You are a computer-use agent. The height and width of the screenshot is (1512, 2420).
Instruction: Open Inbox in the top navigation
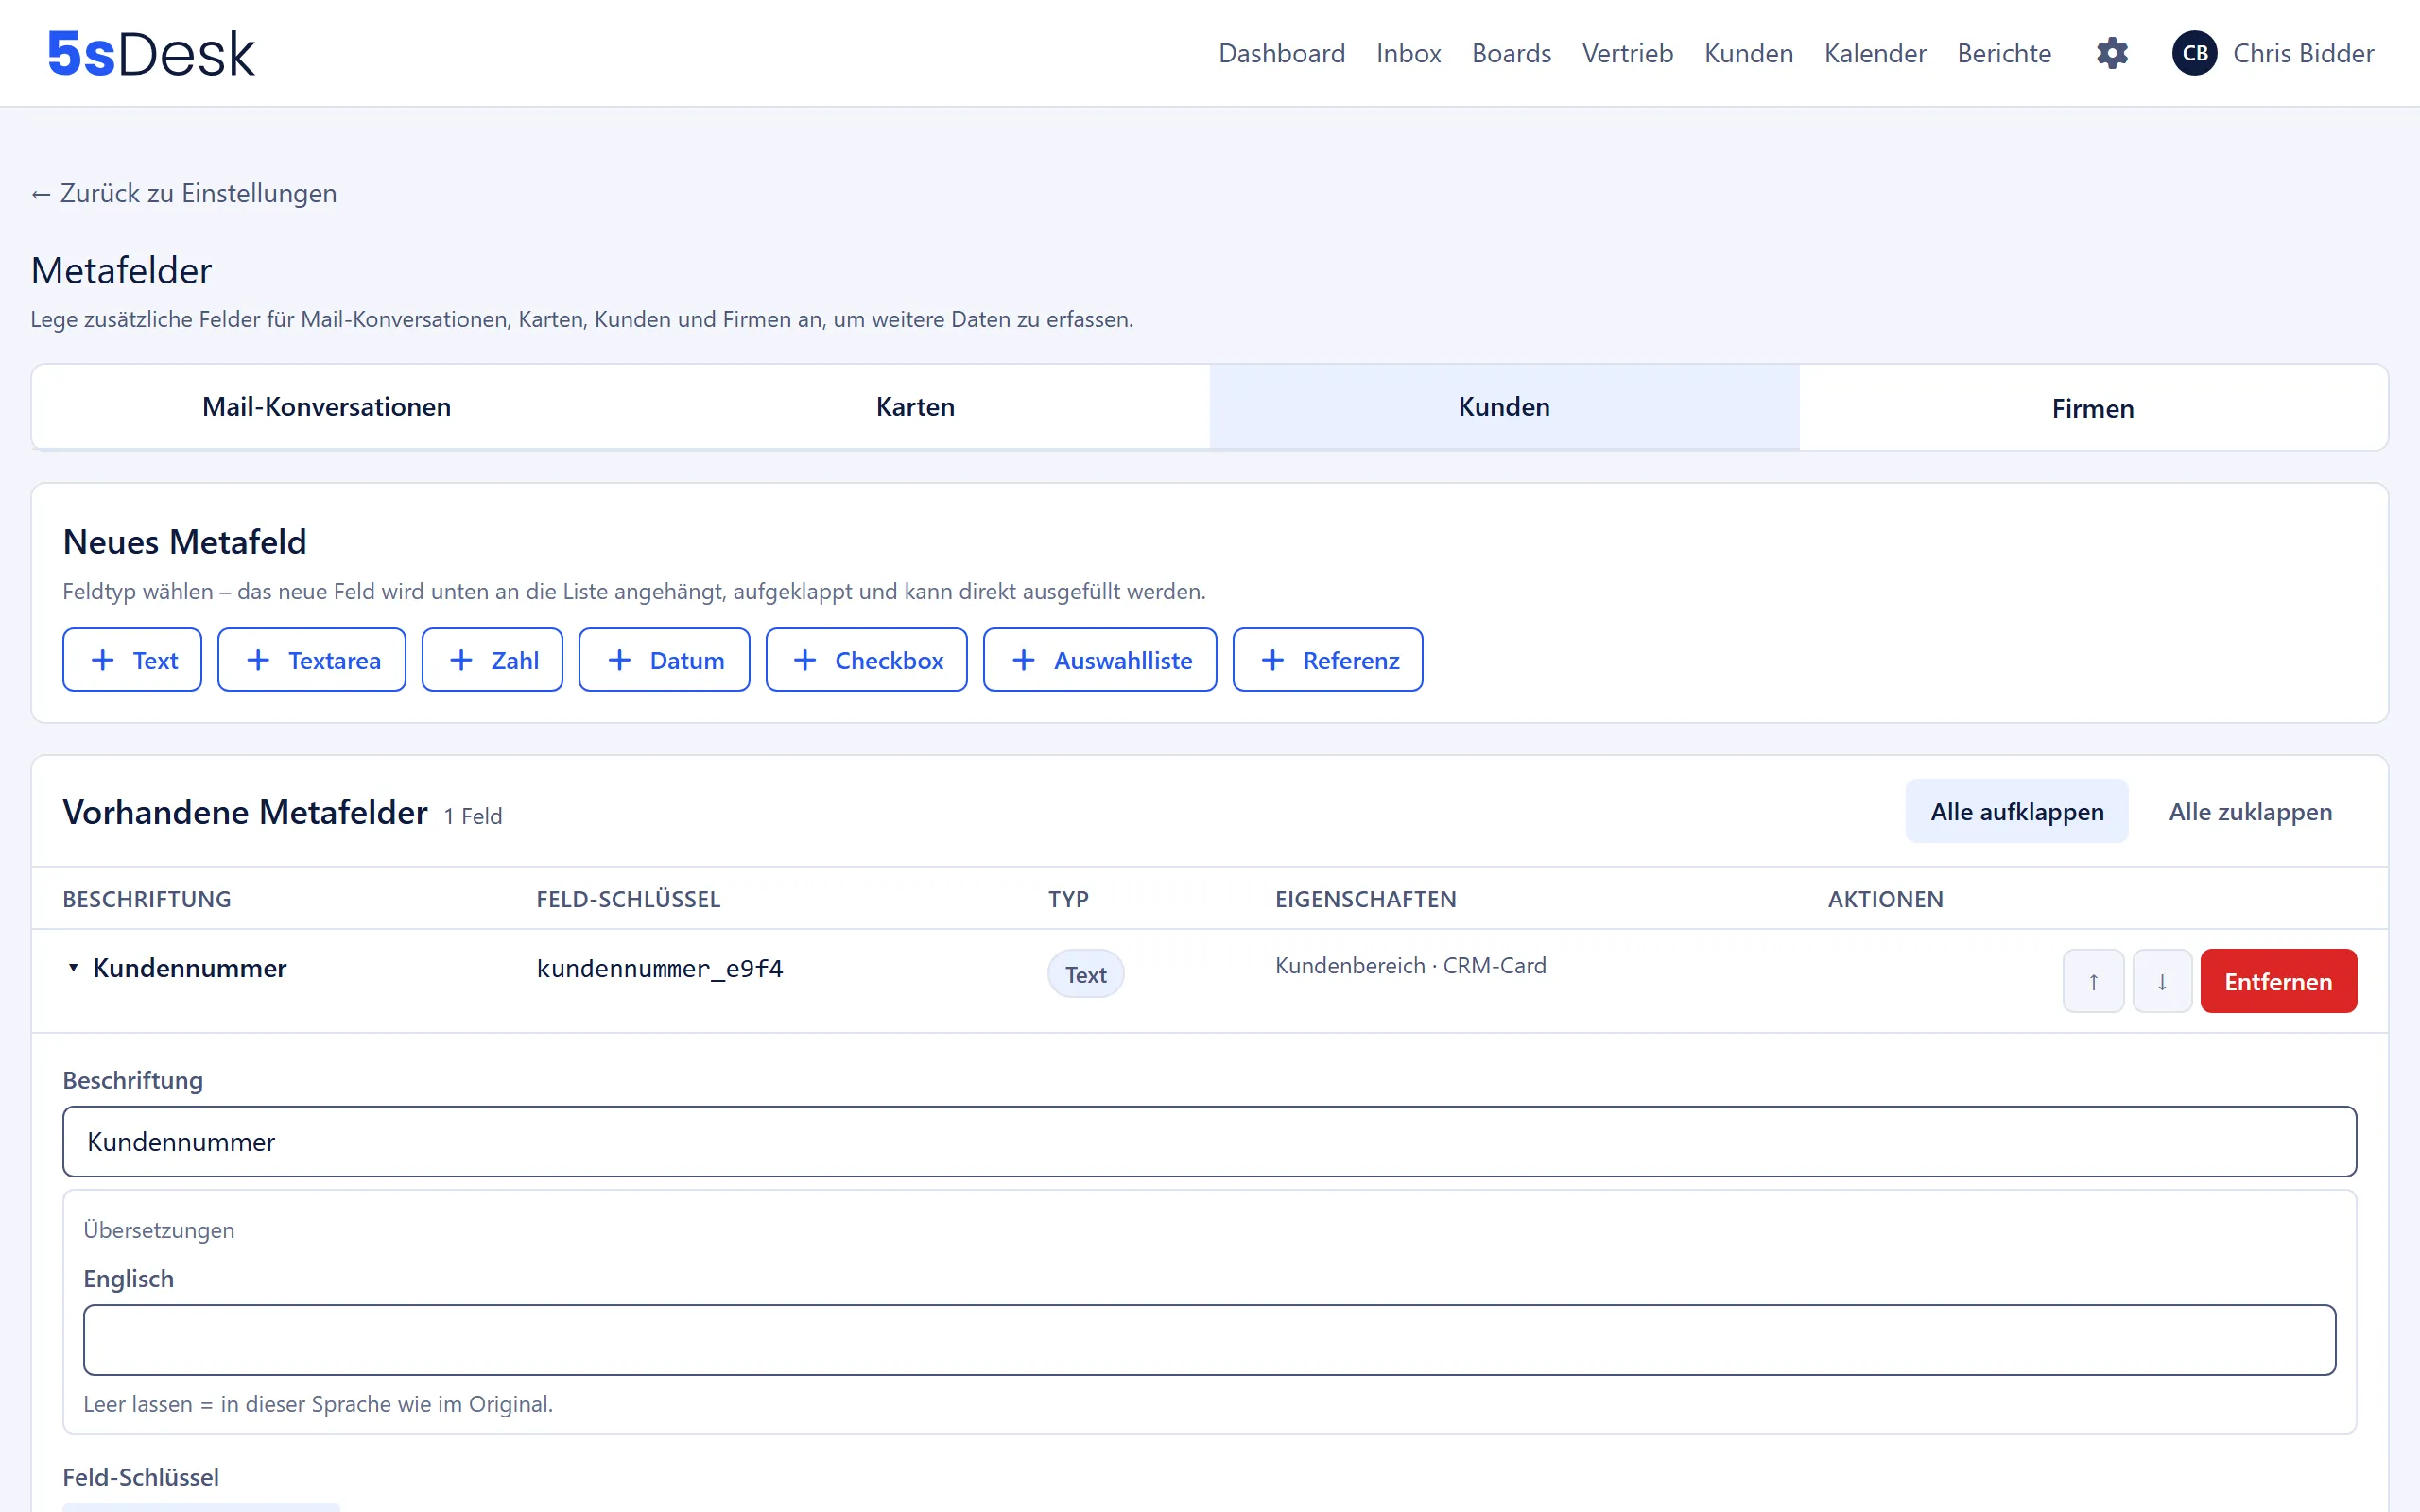coord(1408,53)
